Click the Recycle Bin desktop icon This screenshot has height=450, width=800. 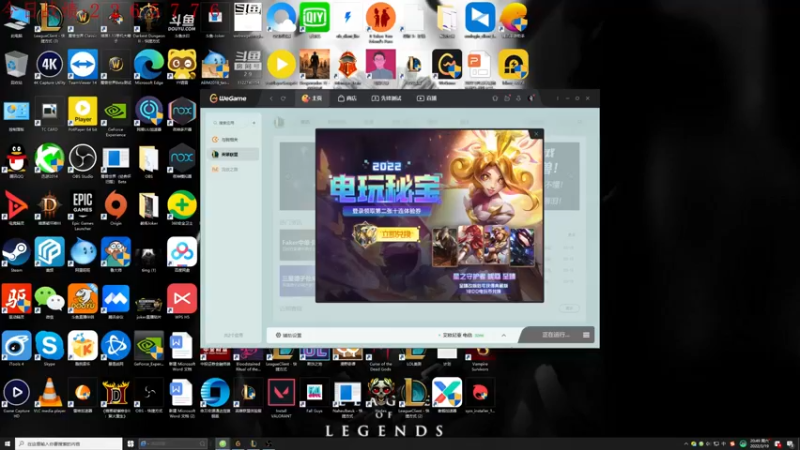click(x=16, y=67)
